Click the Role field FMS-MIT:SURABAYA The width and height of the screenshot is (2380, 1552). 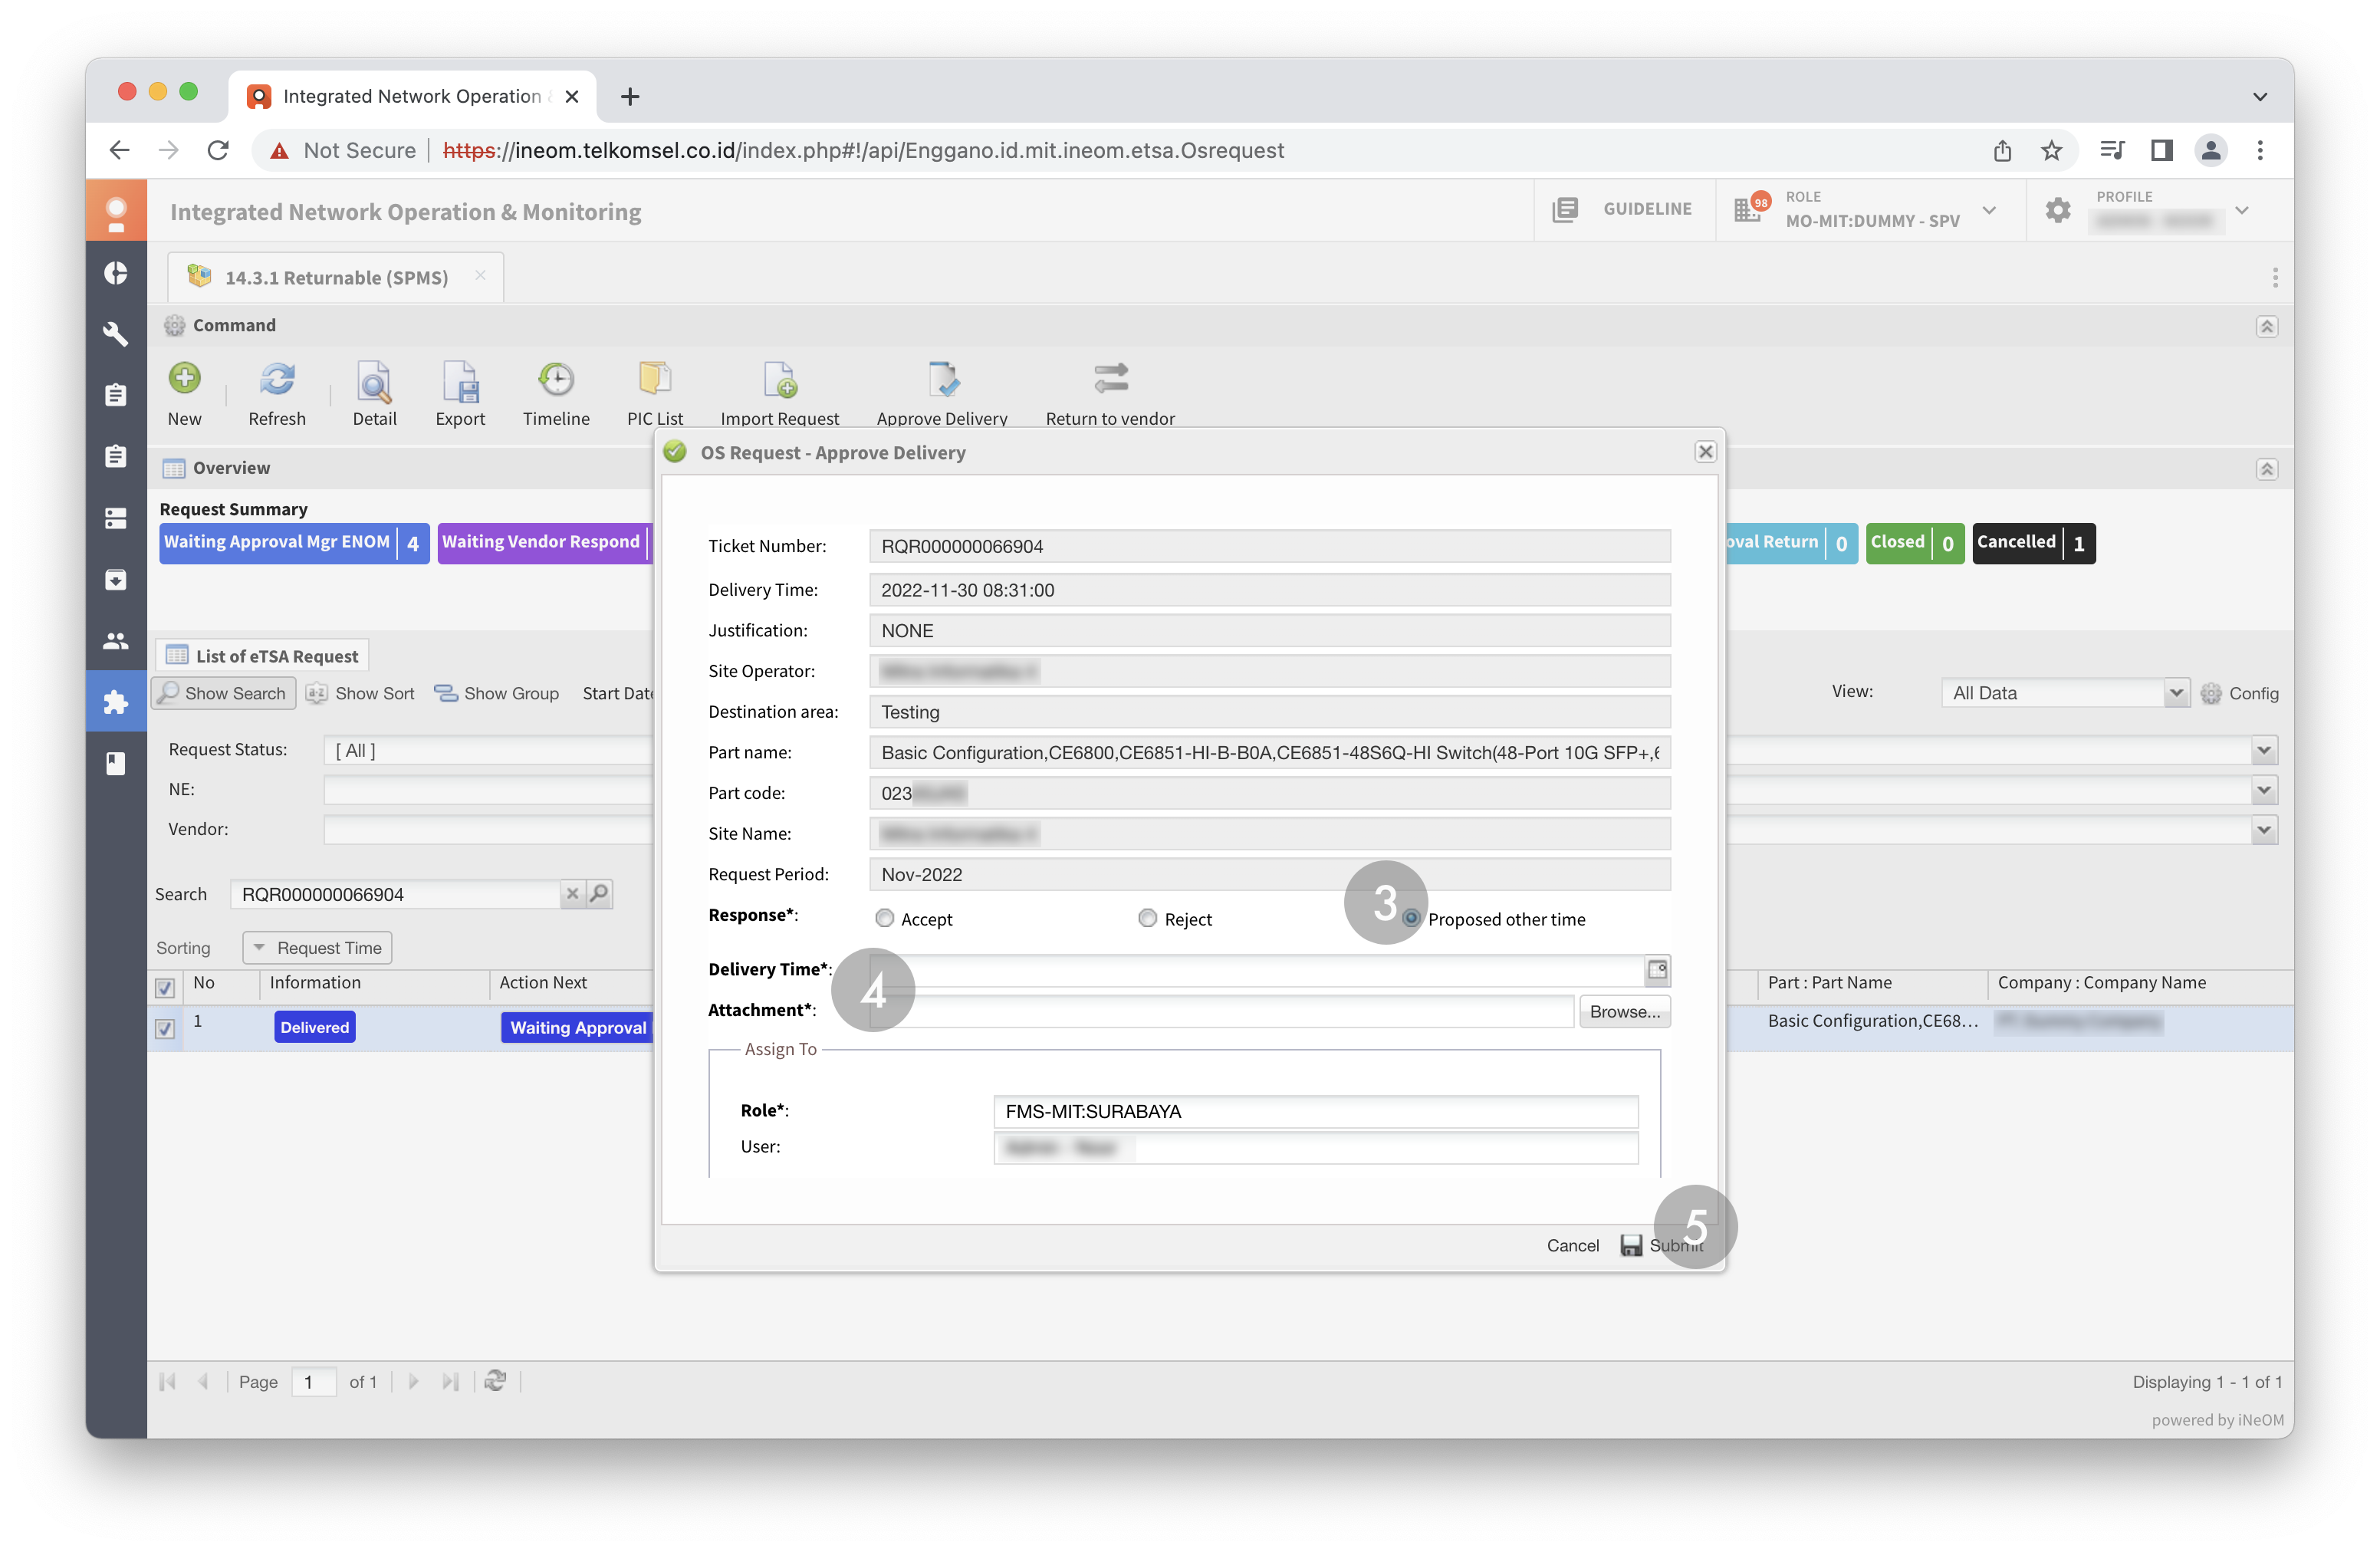coord(1315,1111)
